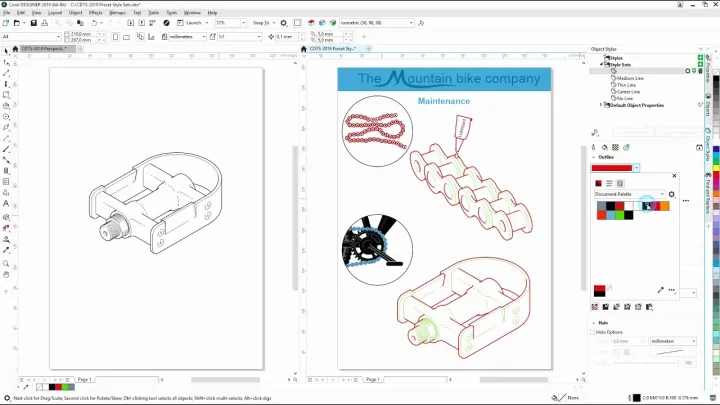The width and height of the screenshot is (720, 405).
Task: Select the No Line style set
Action: [625, 98]
